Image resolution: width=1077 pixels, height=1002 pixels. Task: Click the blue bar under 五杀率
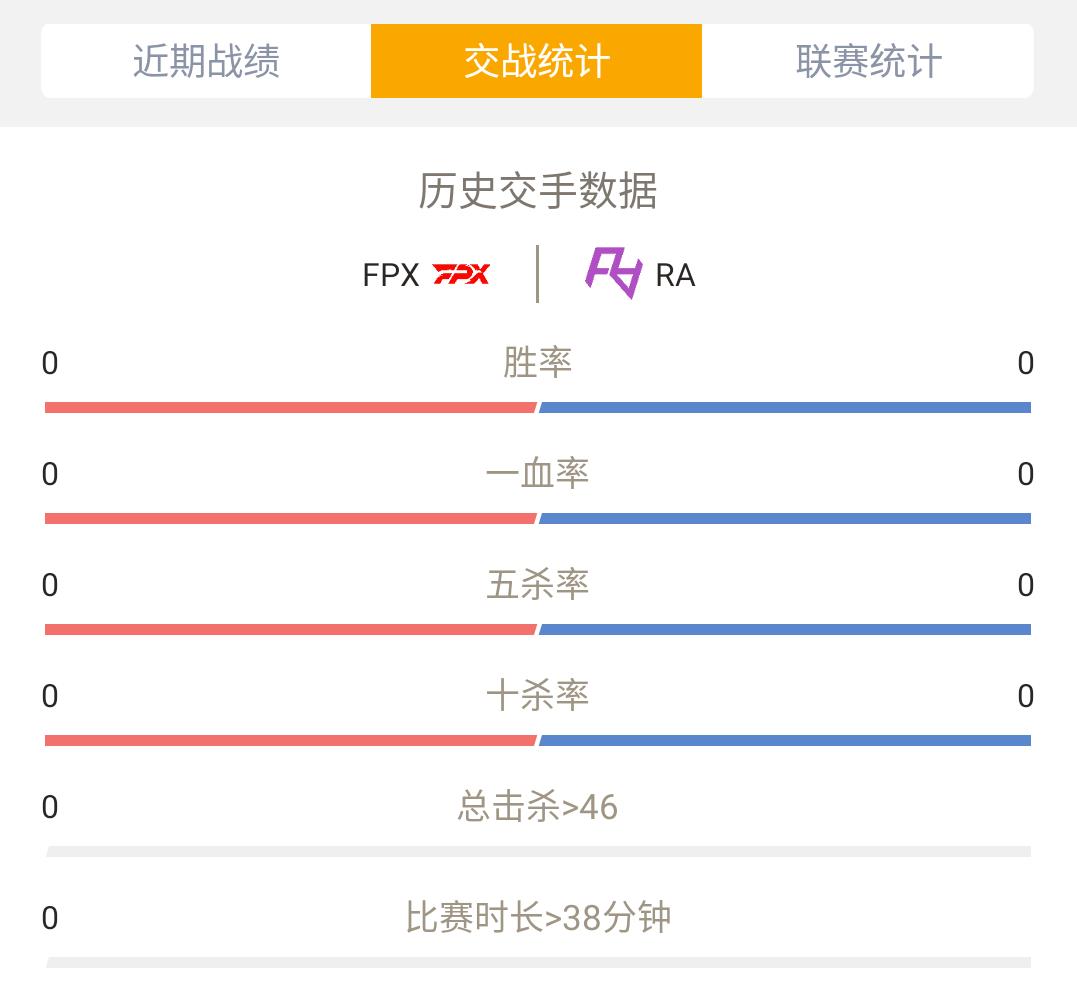pos(785,630)
